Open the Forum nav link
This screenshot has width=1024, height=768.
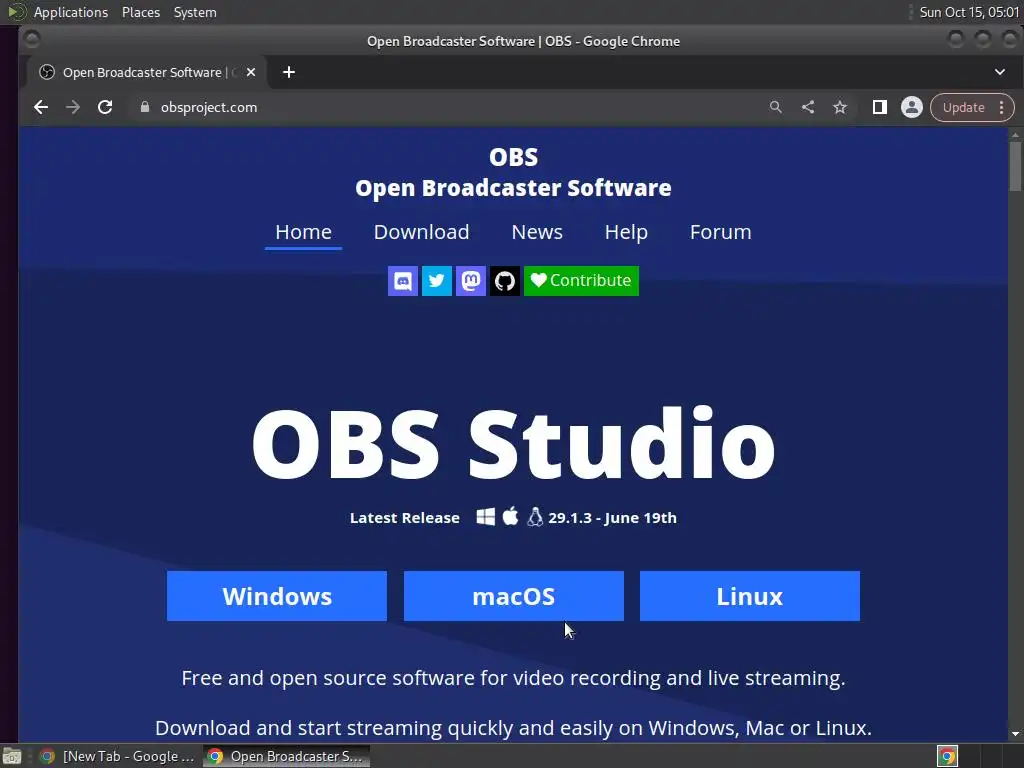point(720,232)
